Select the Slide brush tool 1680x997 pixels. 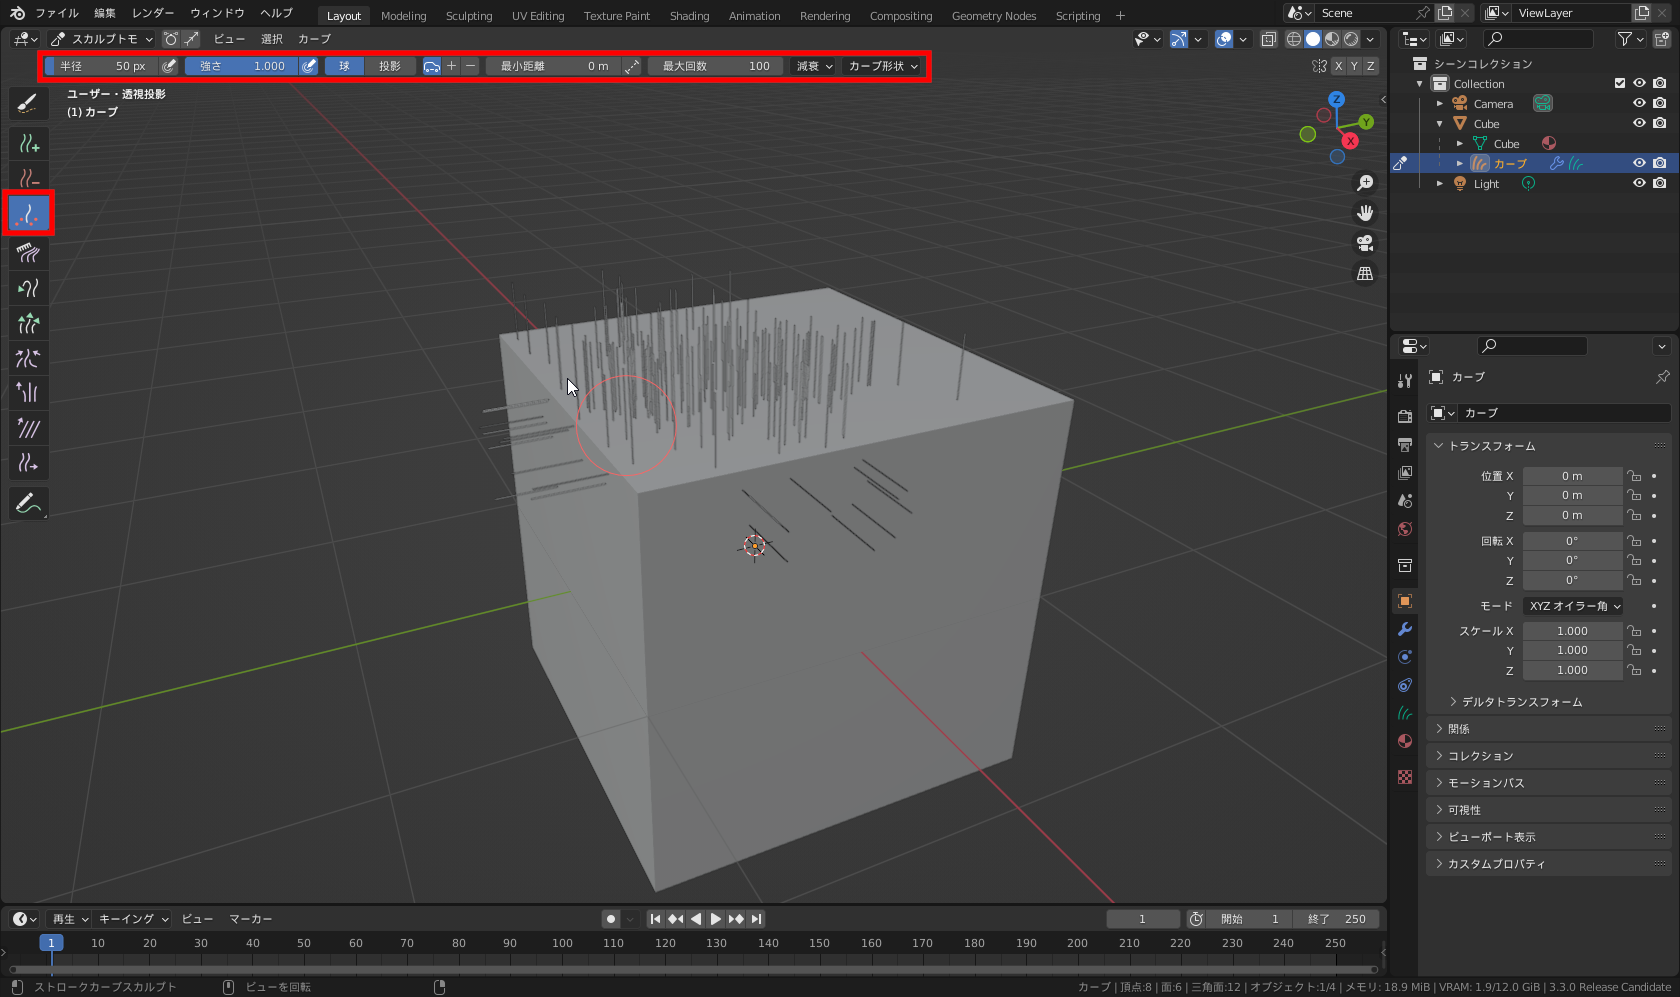click(28, 463)
